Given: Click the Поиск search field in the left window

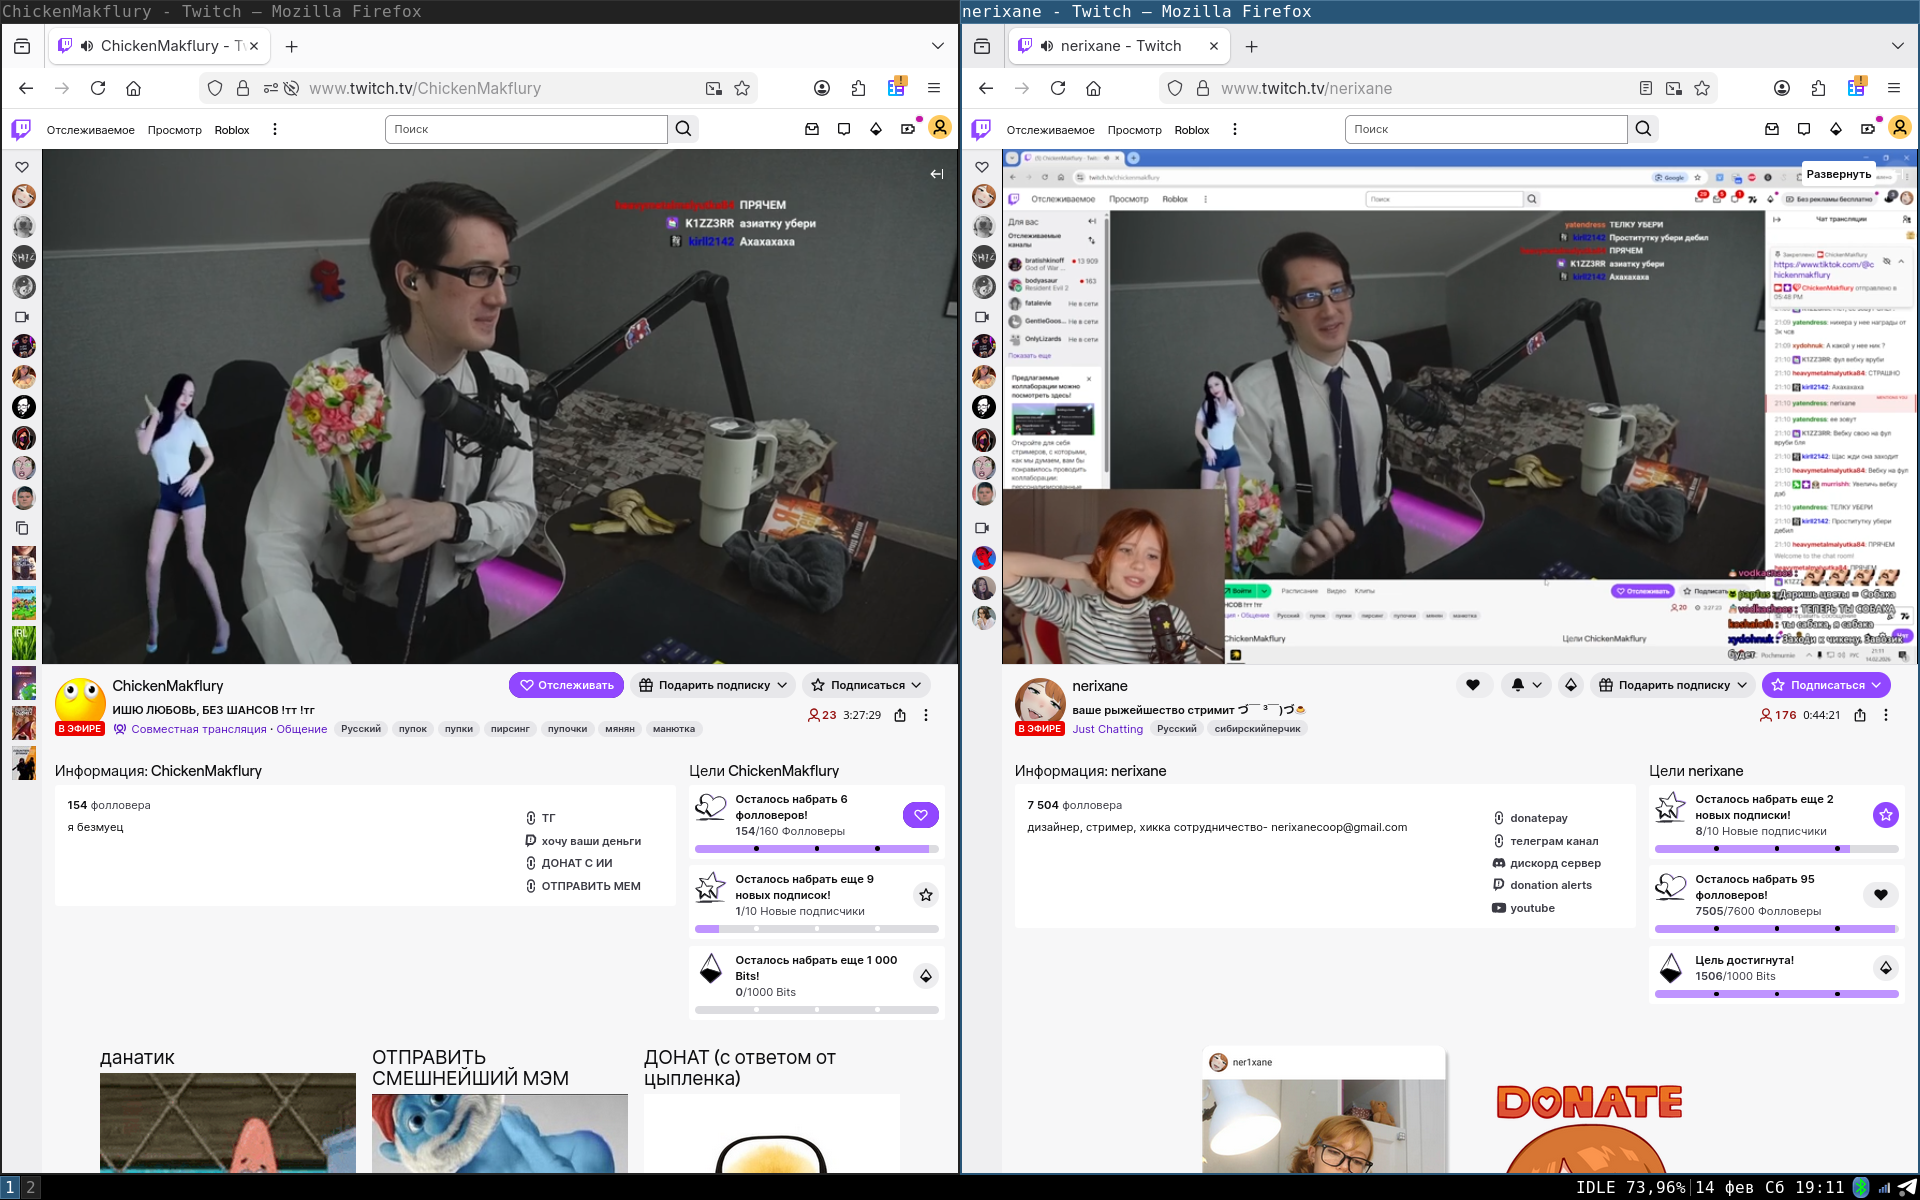Looking at the screenshot, I should [x=525, y=129].
